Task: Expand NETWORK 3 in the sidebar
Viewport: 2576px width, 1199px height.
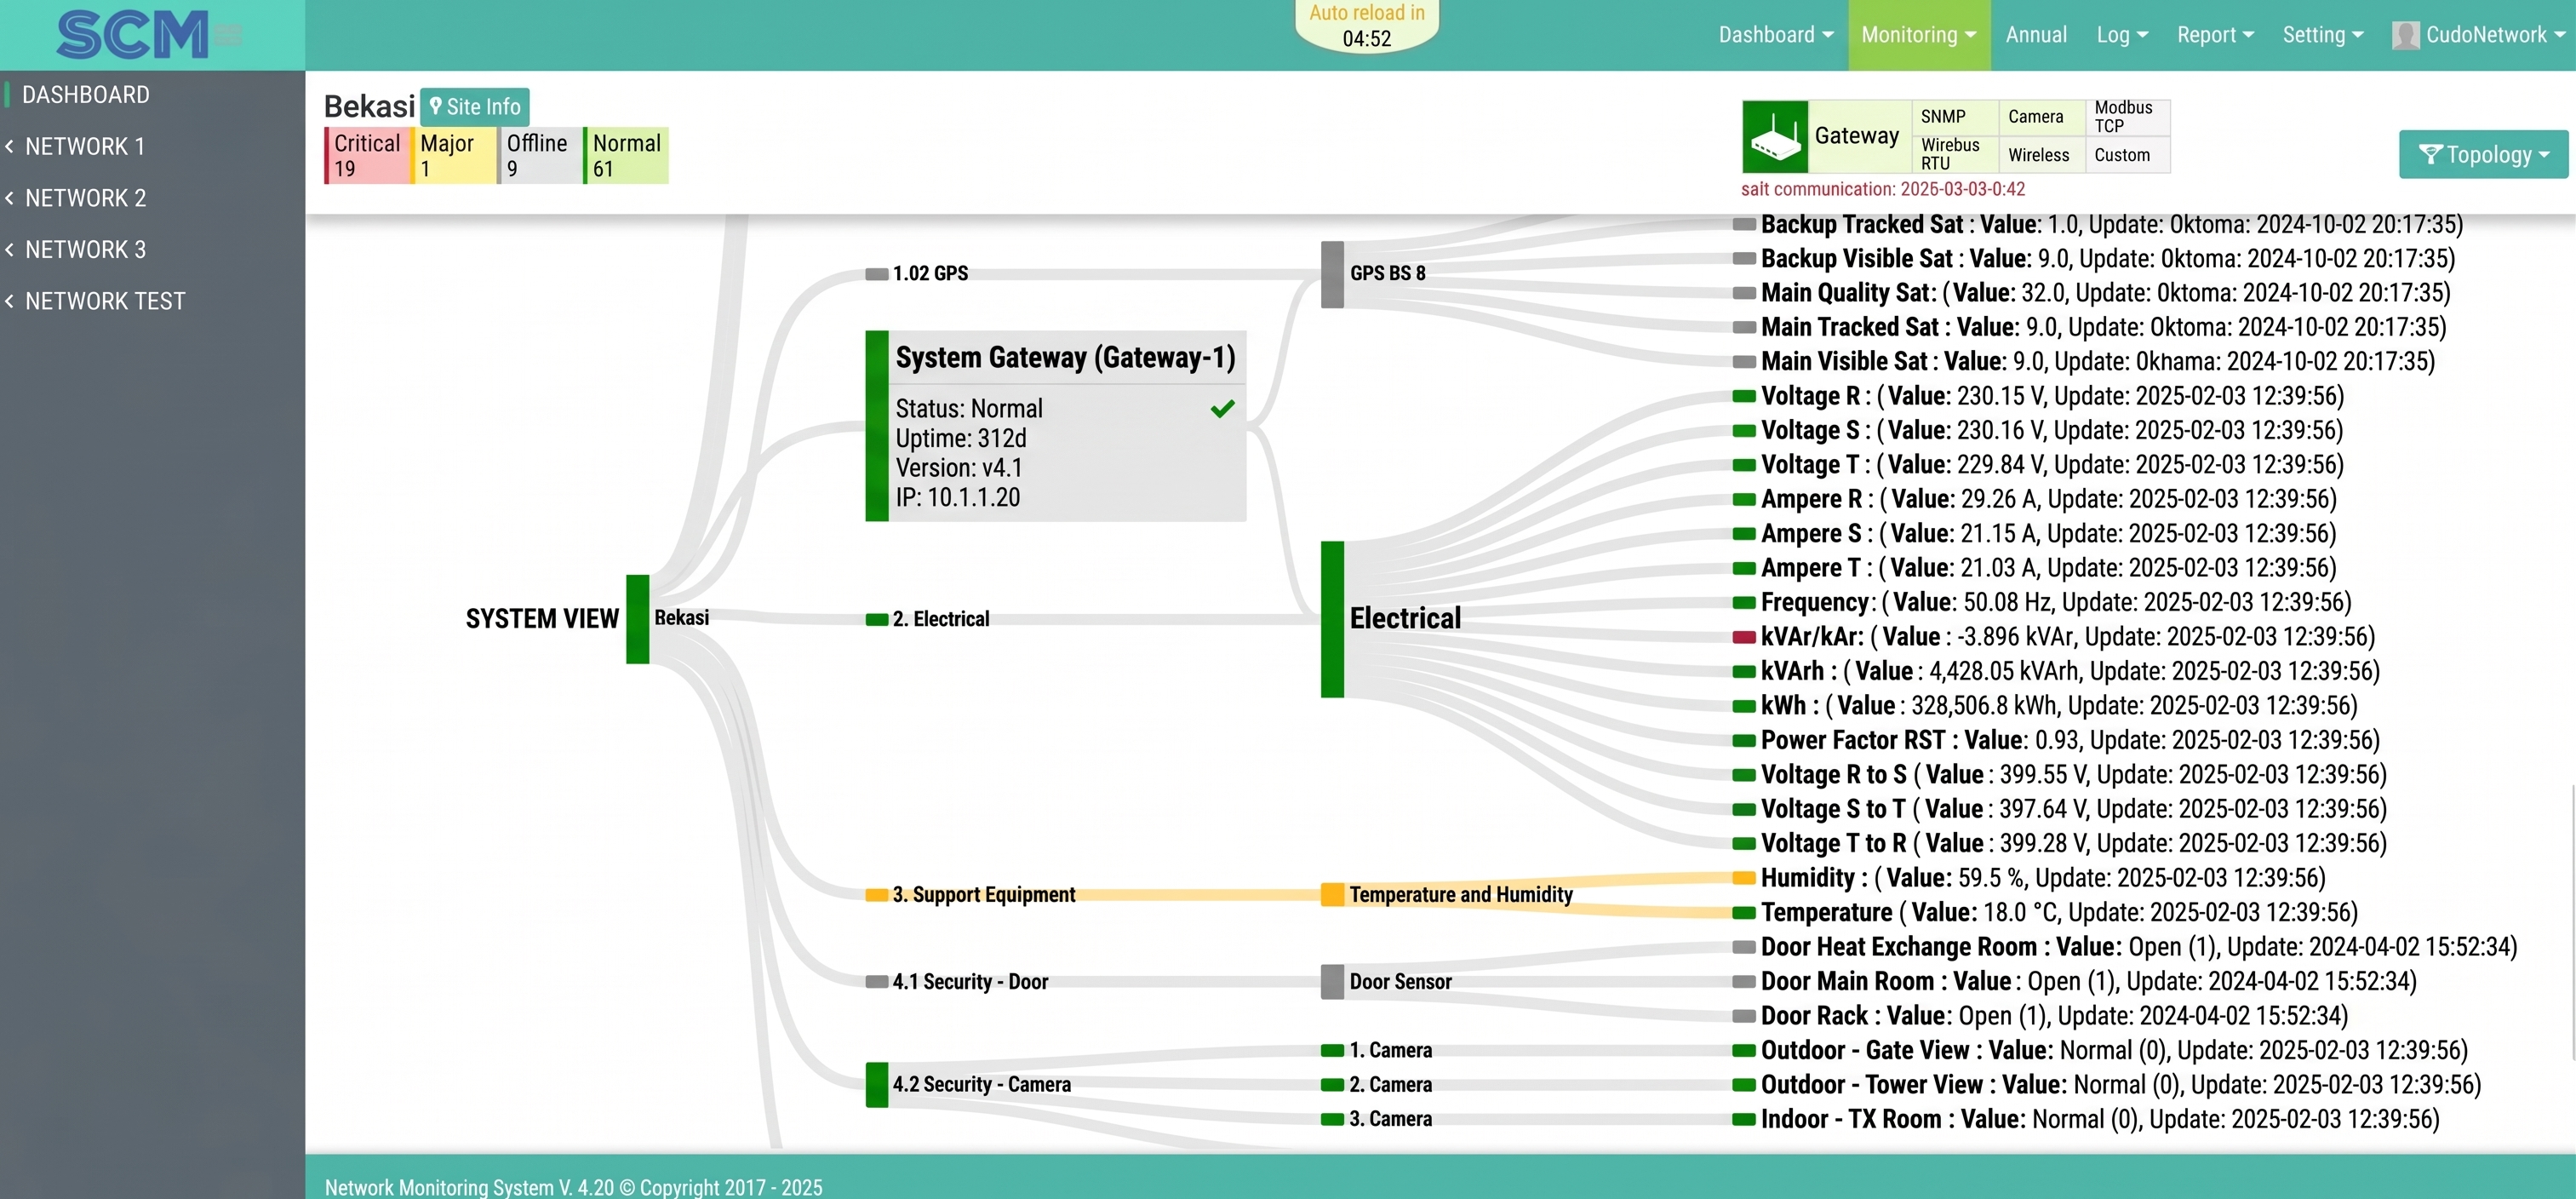Action: [85, 250]
